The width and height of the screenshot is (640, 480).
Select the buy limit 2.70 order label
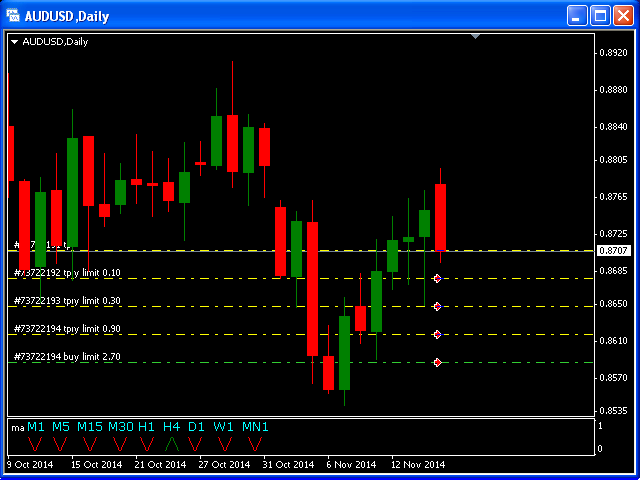coord(67,357)
